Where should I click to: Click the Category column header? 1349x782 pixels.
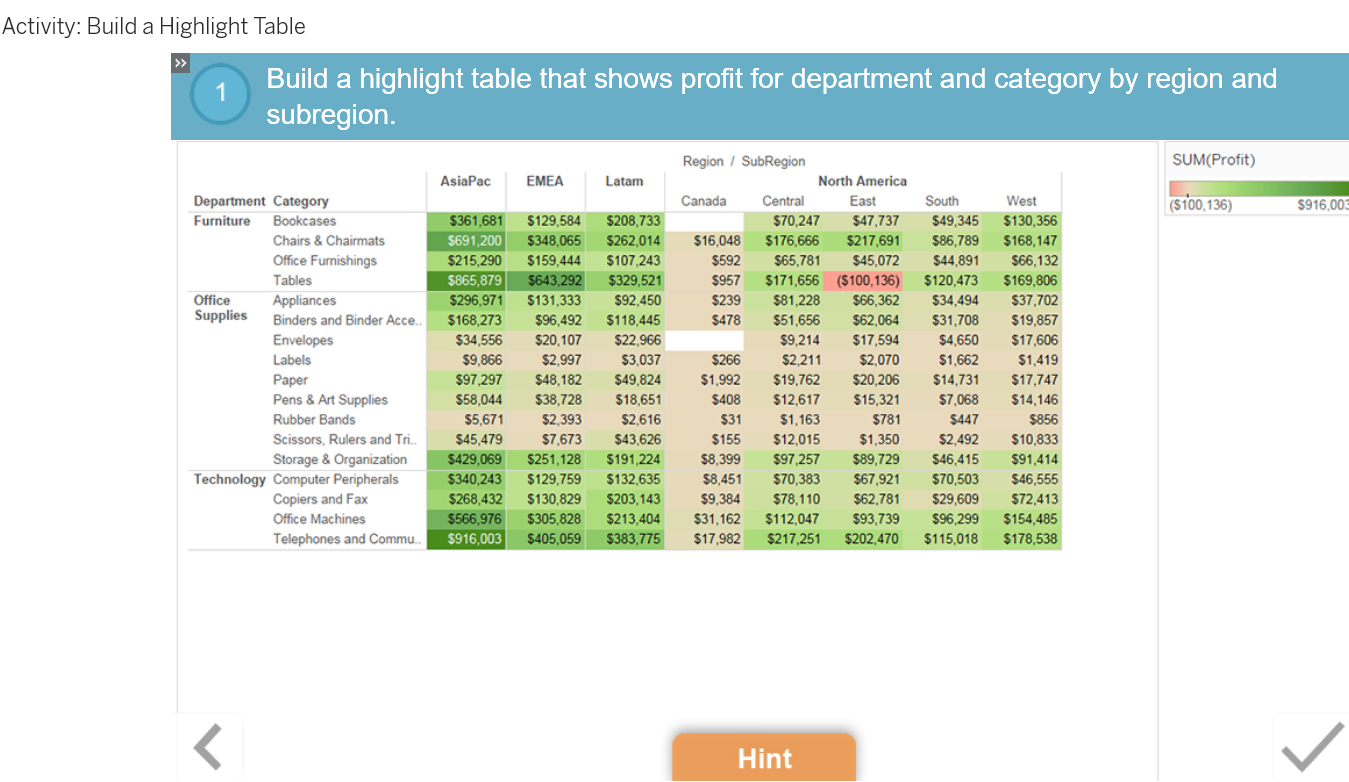click(300, 201)
